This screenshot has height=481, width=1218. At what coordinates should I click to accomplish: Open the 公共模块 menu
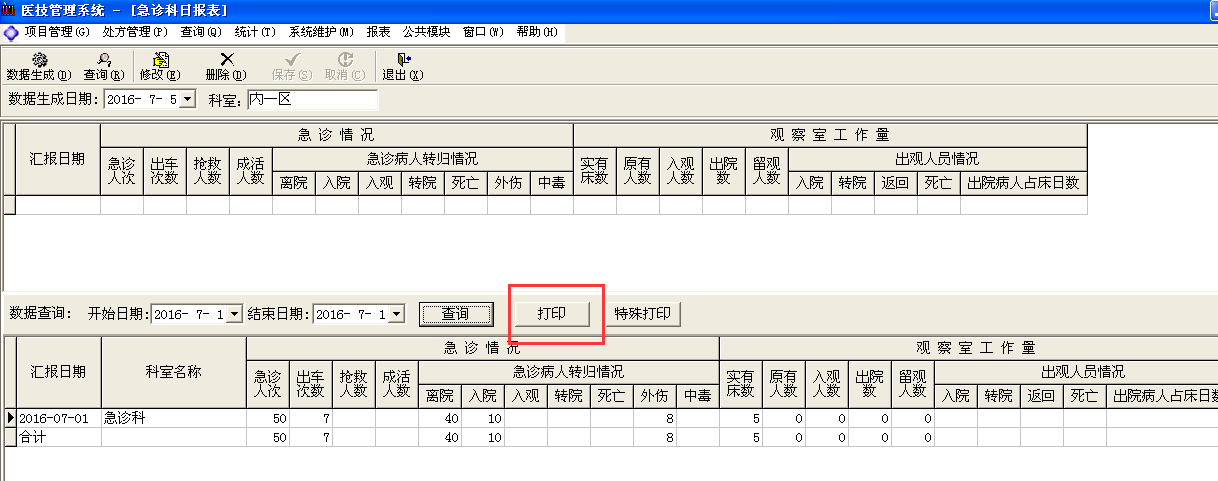coord(427,32)
